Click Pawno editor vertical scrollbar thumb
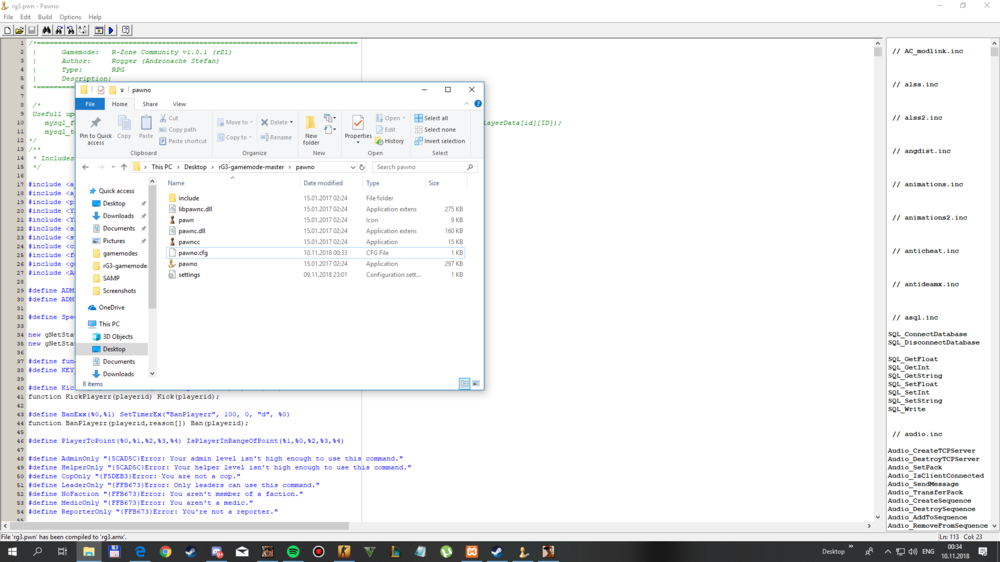 (x=878, y=51)
